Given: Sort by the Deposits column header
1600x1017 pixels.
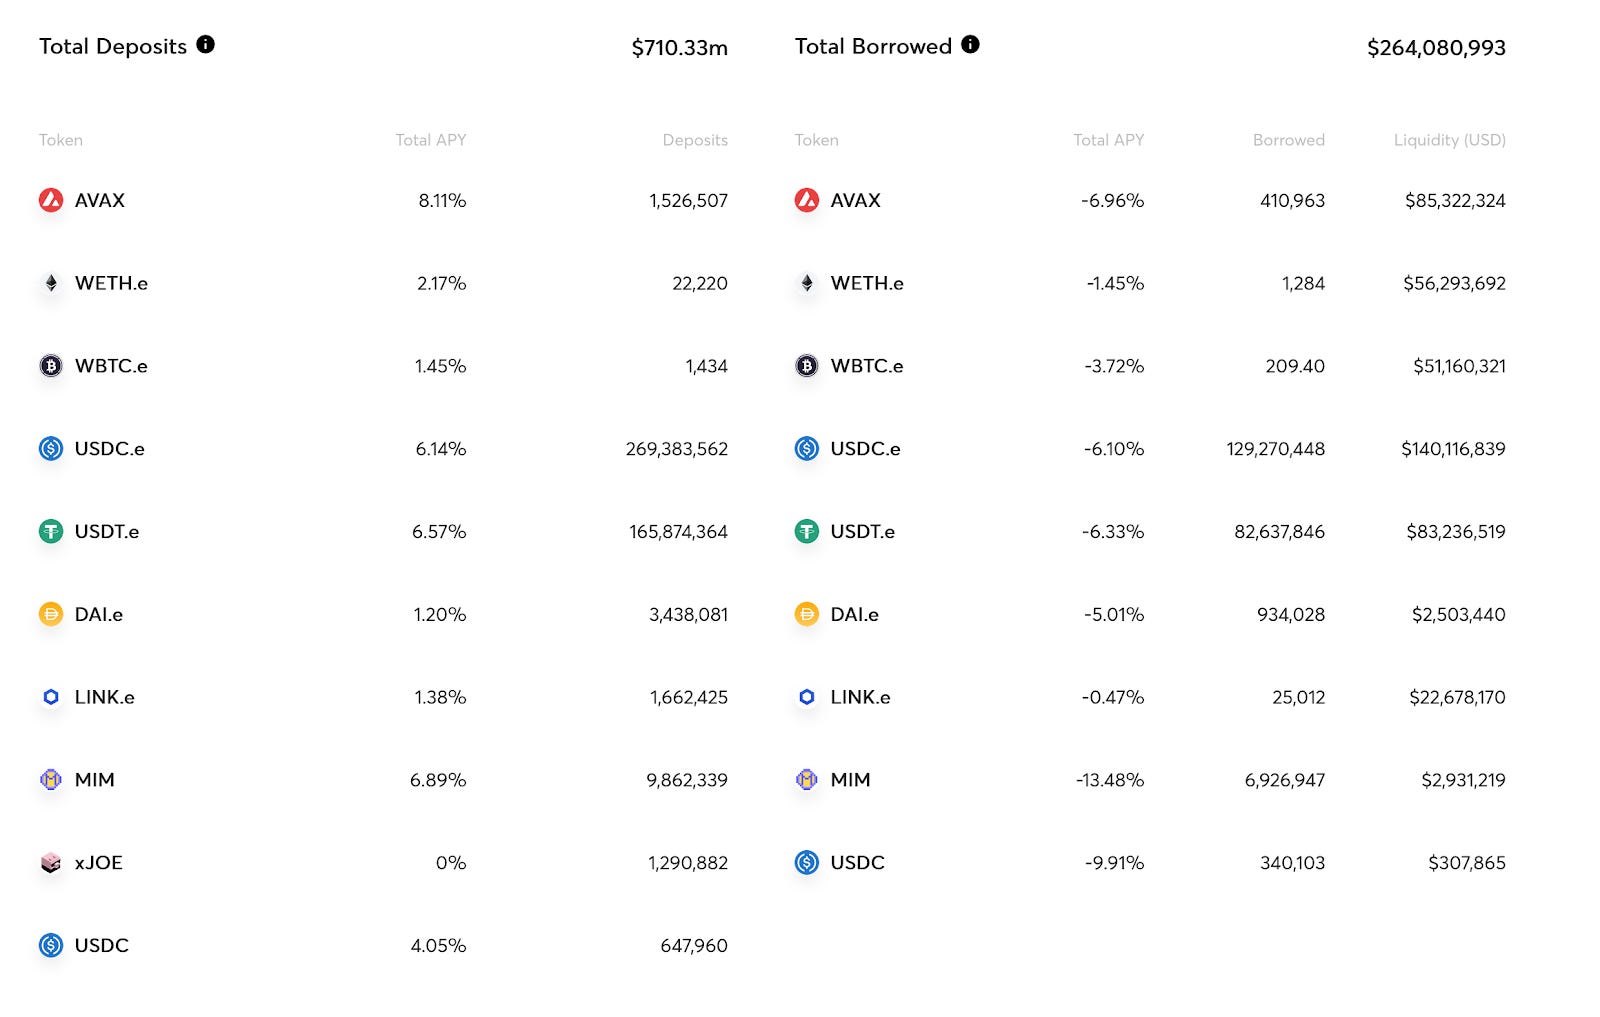Looking at the screenshot, I should click(x=695, y=140).
